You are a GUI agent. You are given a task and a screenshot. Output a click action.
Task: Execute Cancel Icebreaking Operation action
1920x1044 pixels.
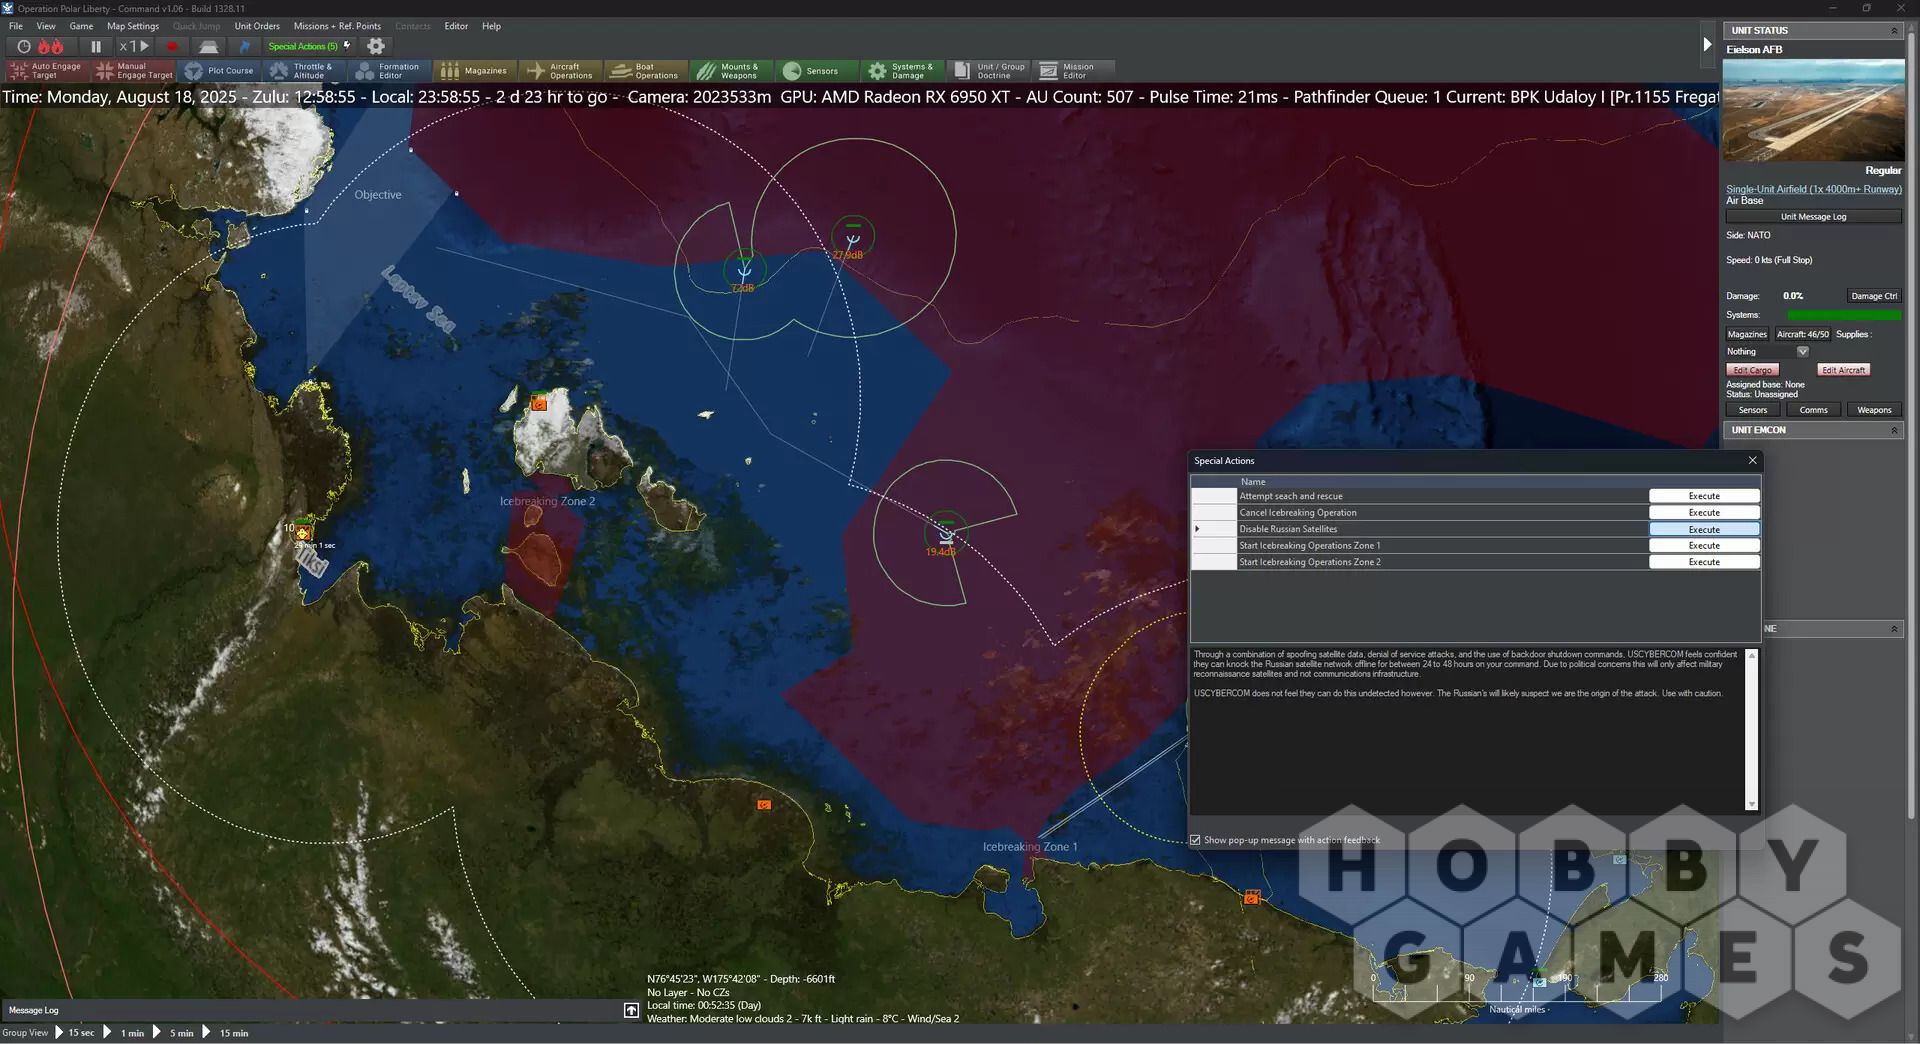(x=1704, y=513)
